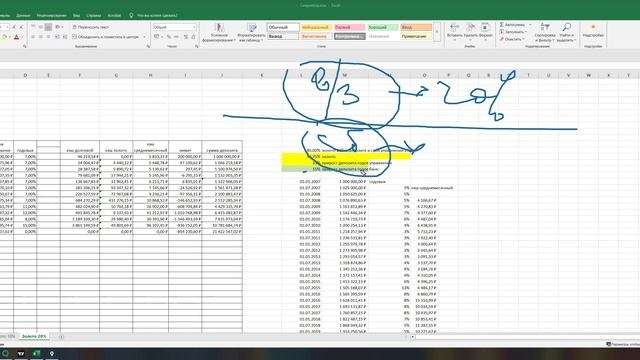Apply the Плохой (Bad) pink cell style

point(349,27)
